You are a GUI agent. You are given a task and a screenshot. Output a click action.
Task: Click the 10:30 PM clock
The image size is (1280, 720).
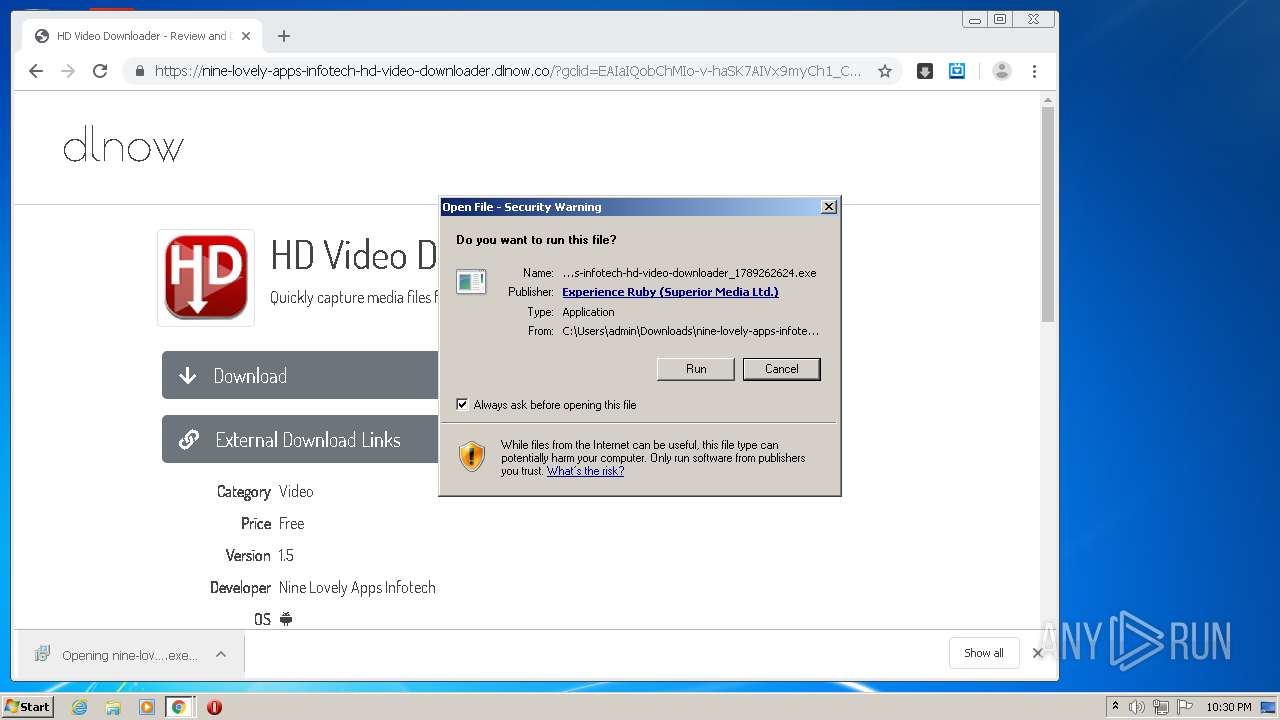tap(1229, 707)
